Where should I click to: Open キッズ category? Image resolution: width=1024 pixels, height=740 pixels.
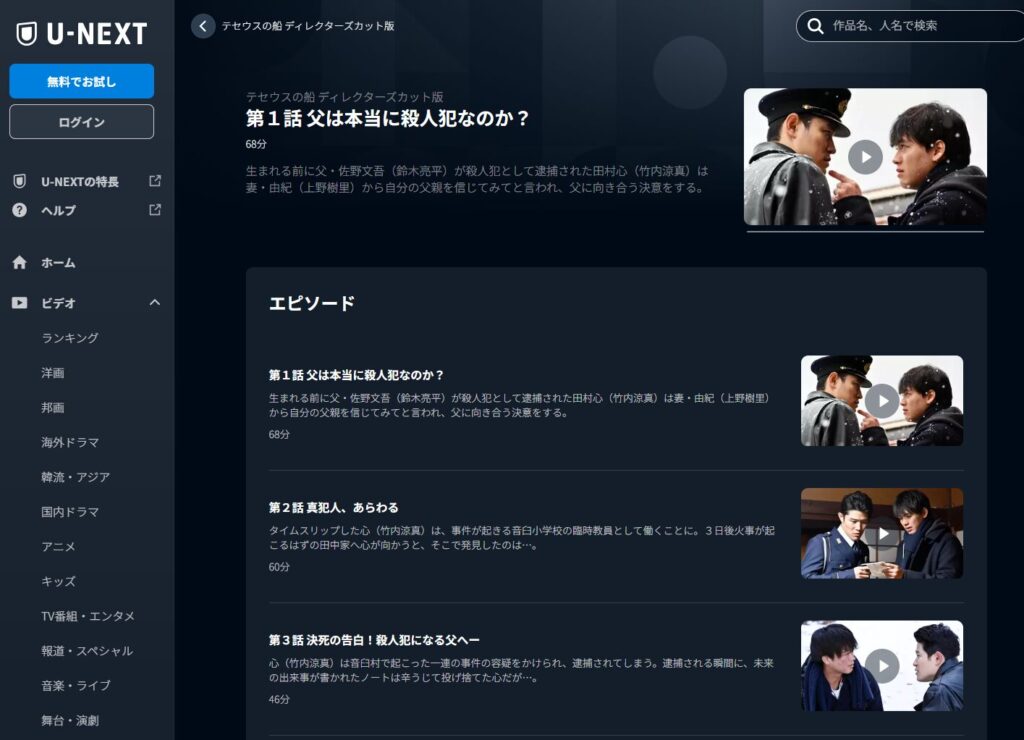pos(58,581)
